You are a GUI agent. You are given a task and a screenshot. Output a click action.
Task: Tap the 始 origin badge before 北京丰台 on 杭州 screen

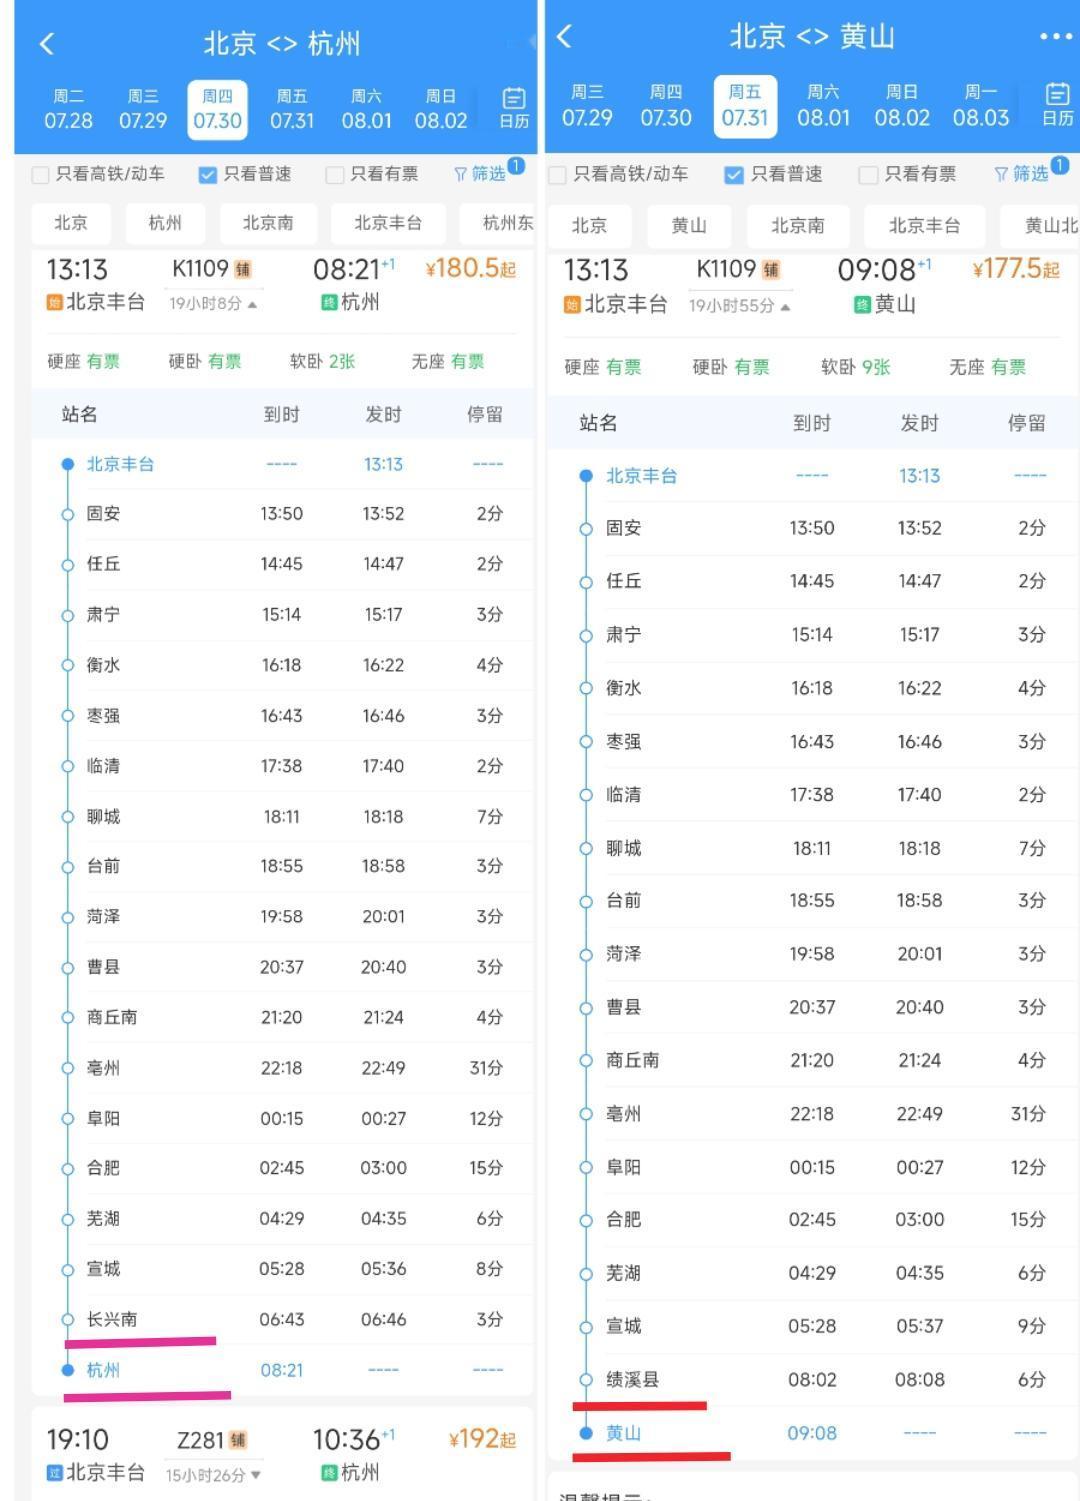click(55, 302)
